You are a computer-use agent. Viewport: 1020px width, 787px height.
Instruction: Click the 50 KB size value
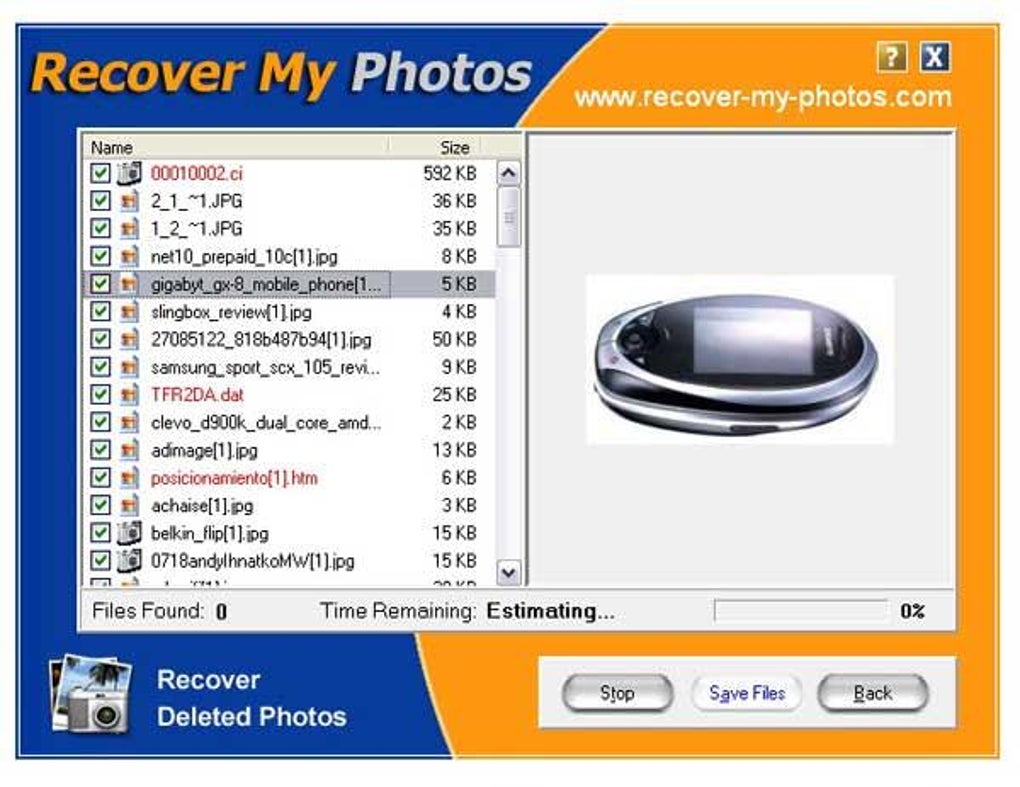454,340
